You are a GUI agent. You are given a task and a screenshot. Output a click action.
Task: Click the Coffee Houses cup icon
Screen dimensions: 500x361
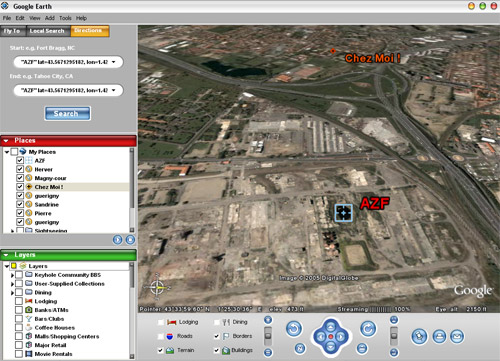29,327
